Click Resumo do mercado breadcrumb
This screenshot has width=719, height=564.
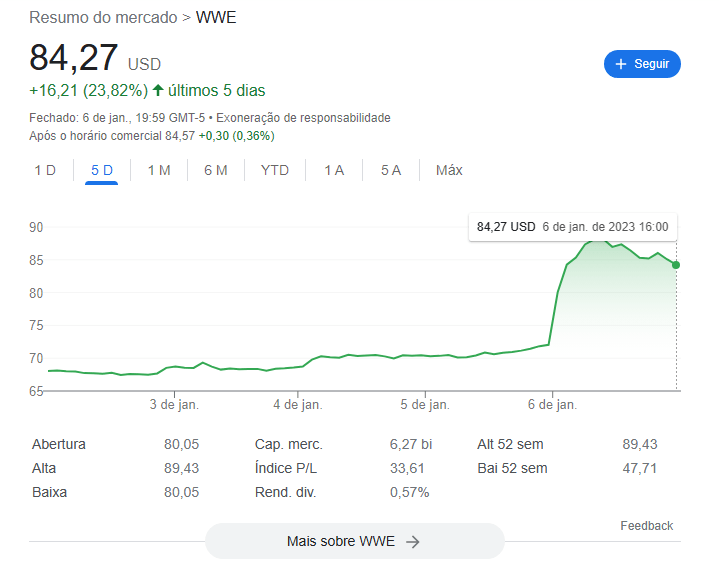103,17
